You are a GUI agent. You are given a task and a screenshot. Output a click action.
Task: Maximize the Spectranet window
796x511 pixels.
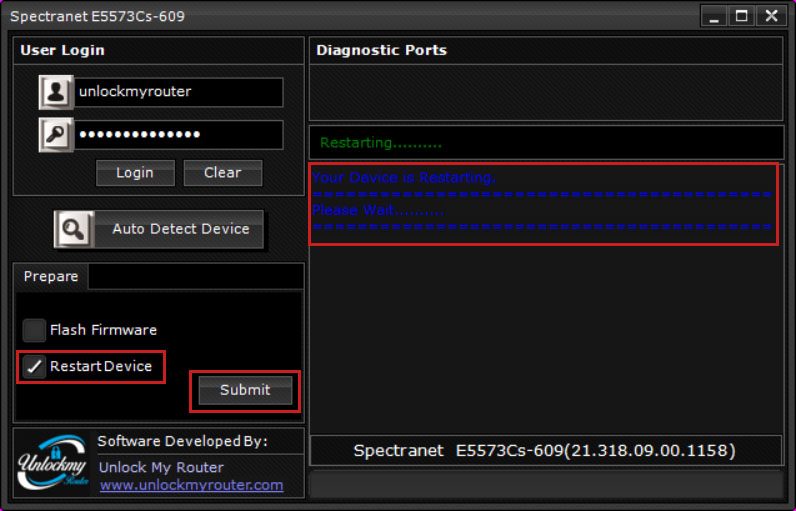point(742,16)
